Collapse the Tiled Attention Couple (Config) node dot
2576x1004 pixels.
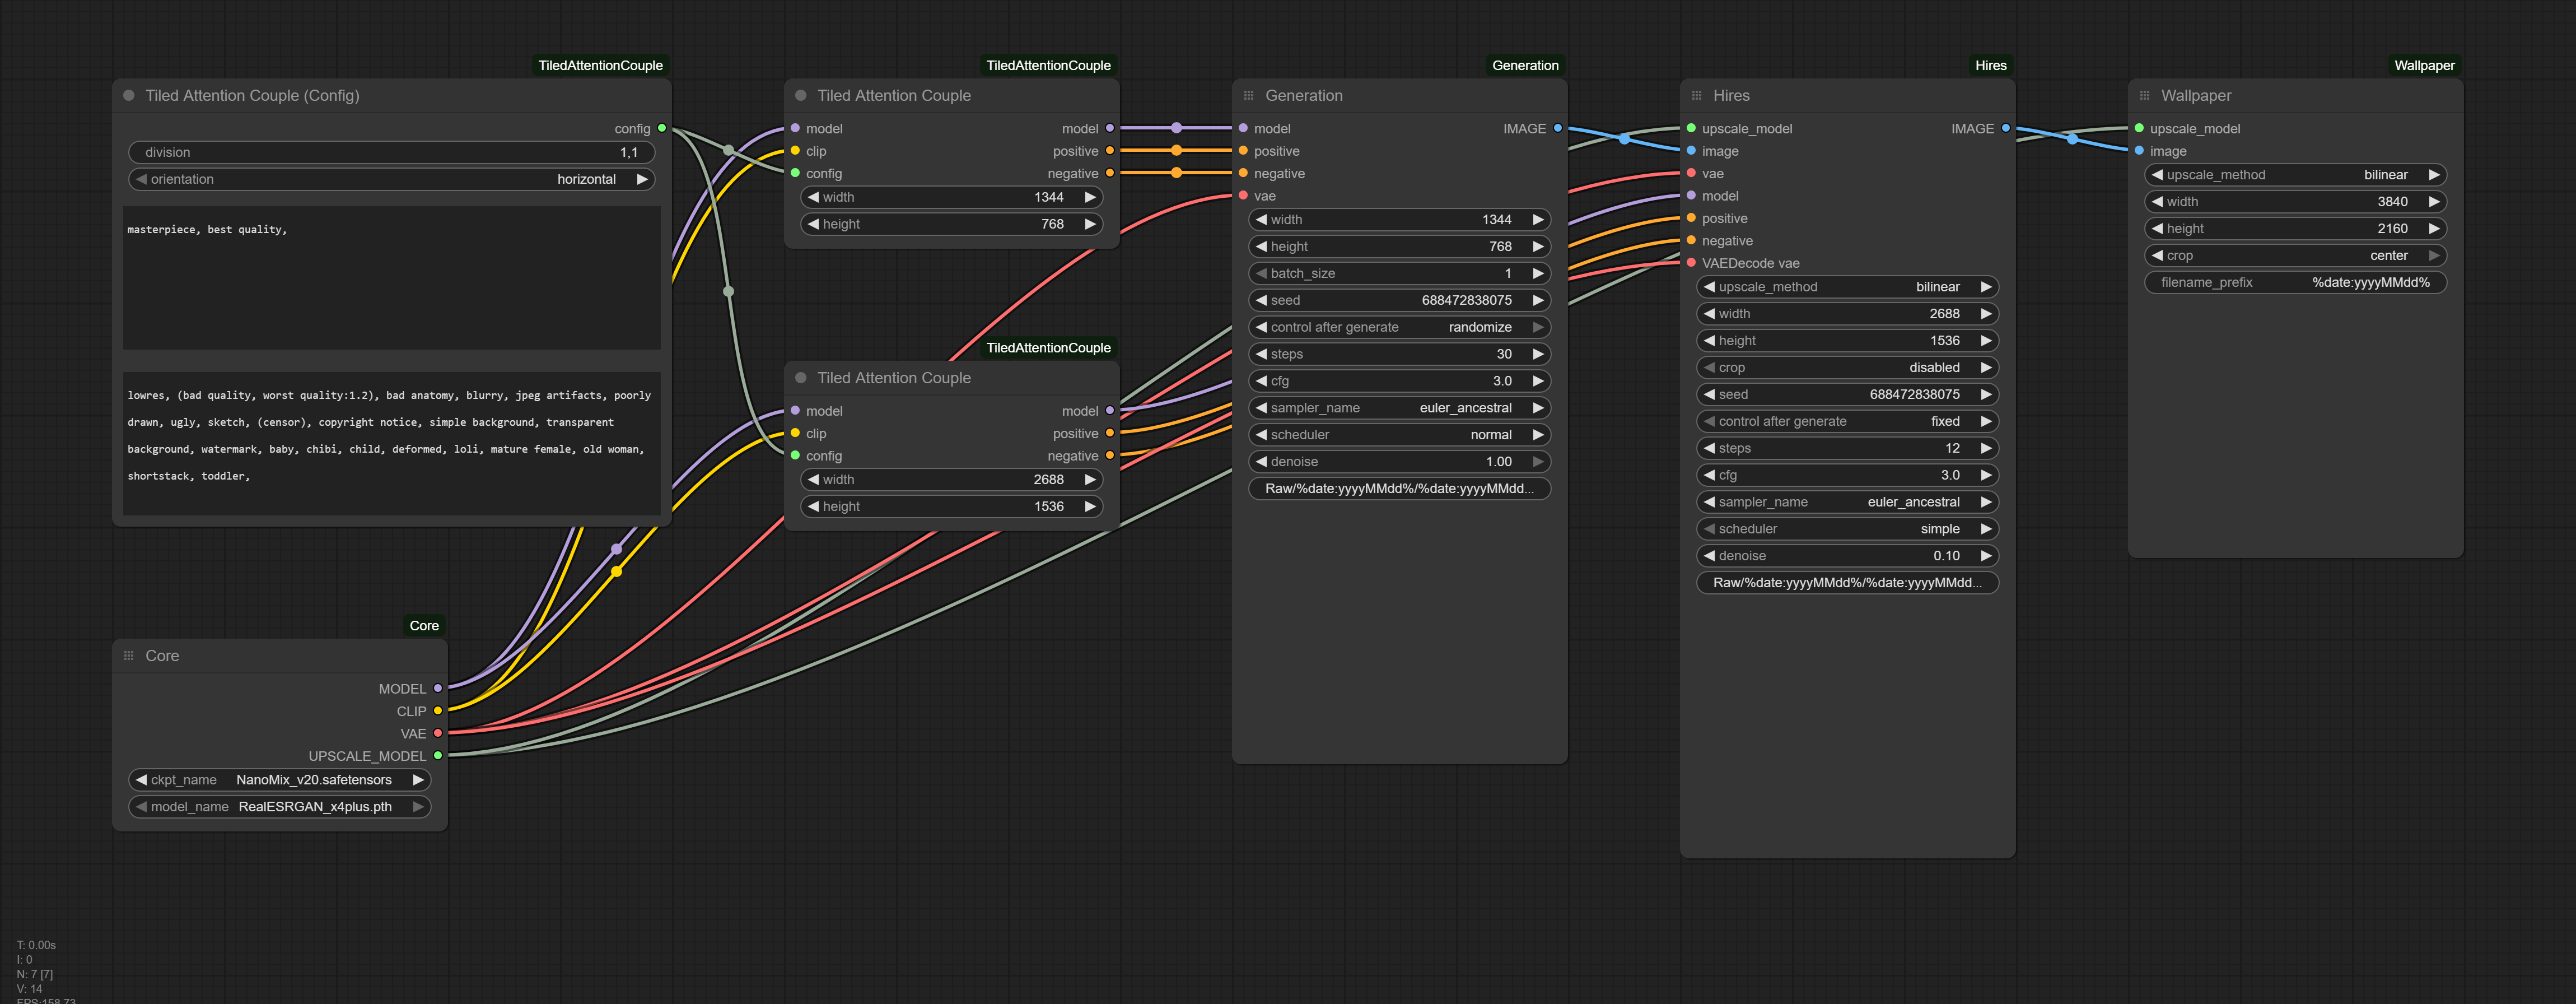pos(129,95)
